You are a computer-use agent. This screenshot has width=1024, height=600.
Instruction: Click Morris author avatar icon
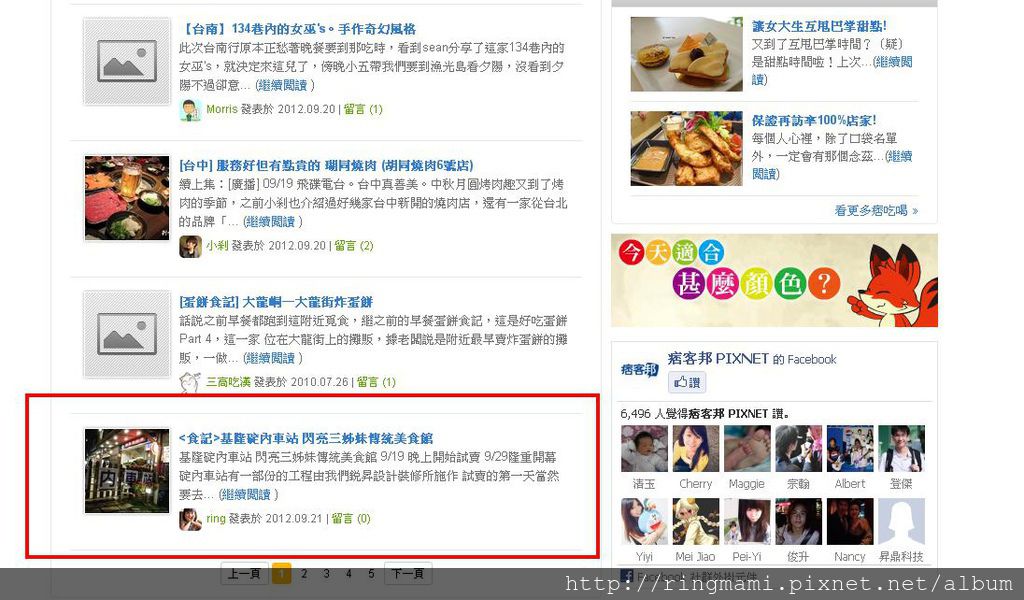coord(190,110)
